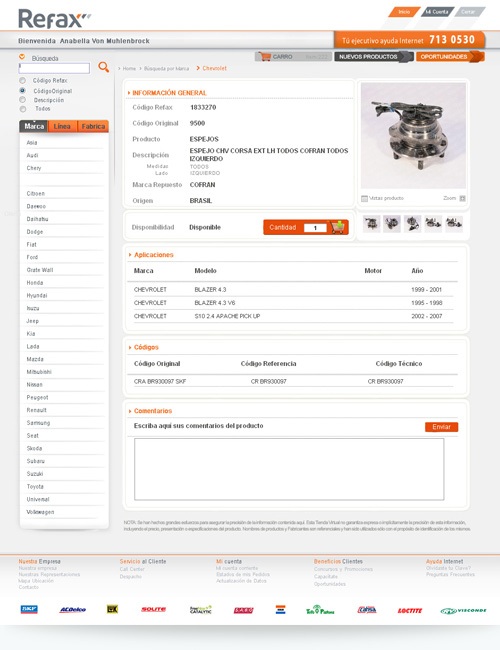Collapse the Códigos section
This screenshot has width=500, height=650.
pos(130,347)
